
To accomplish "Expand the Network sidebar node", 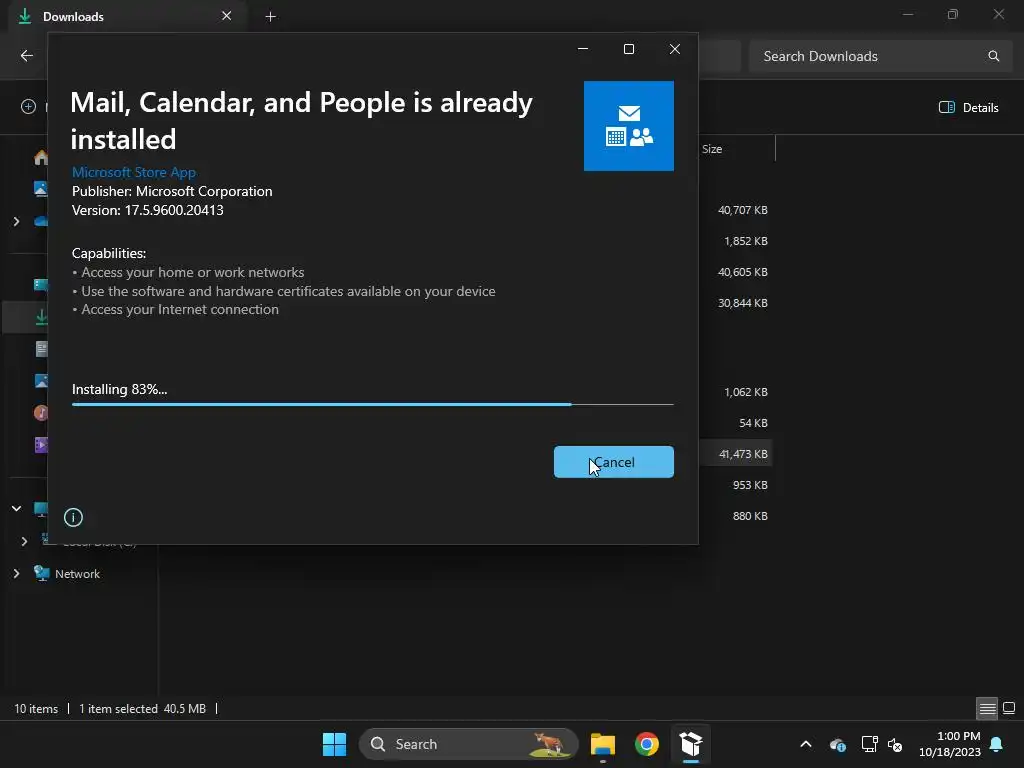I will [x=16, y=573].
